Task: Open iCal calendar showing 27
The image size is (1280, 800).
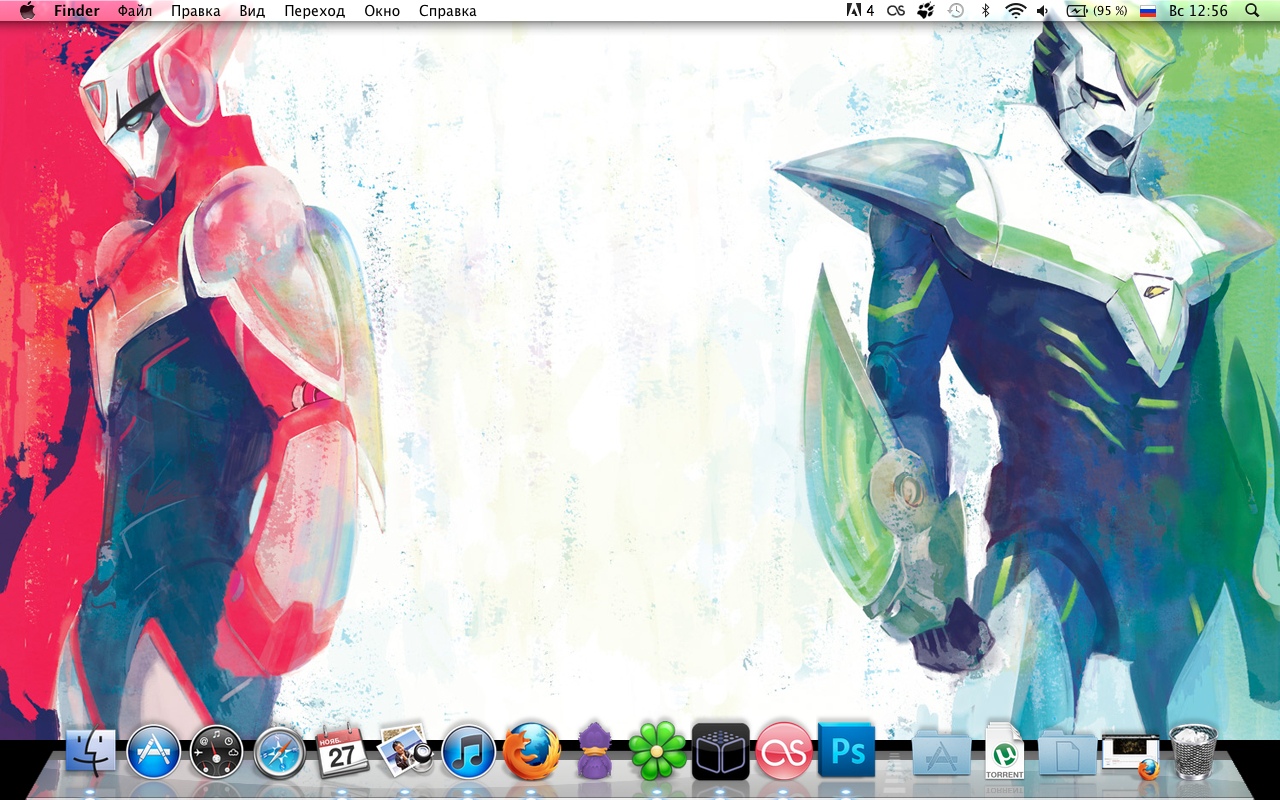Action: click(342, 752)
